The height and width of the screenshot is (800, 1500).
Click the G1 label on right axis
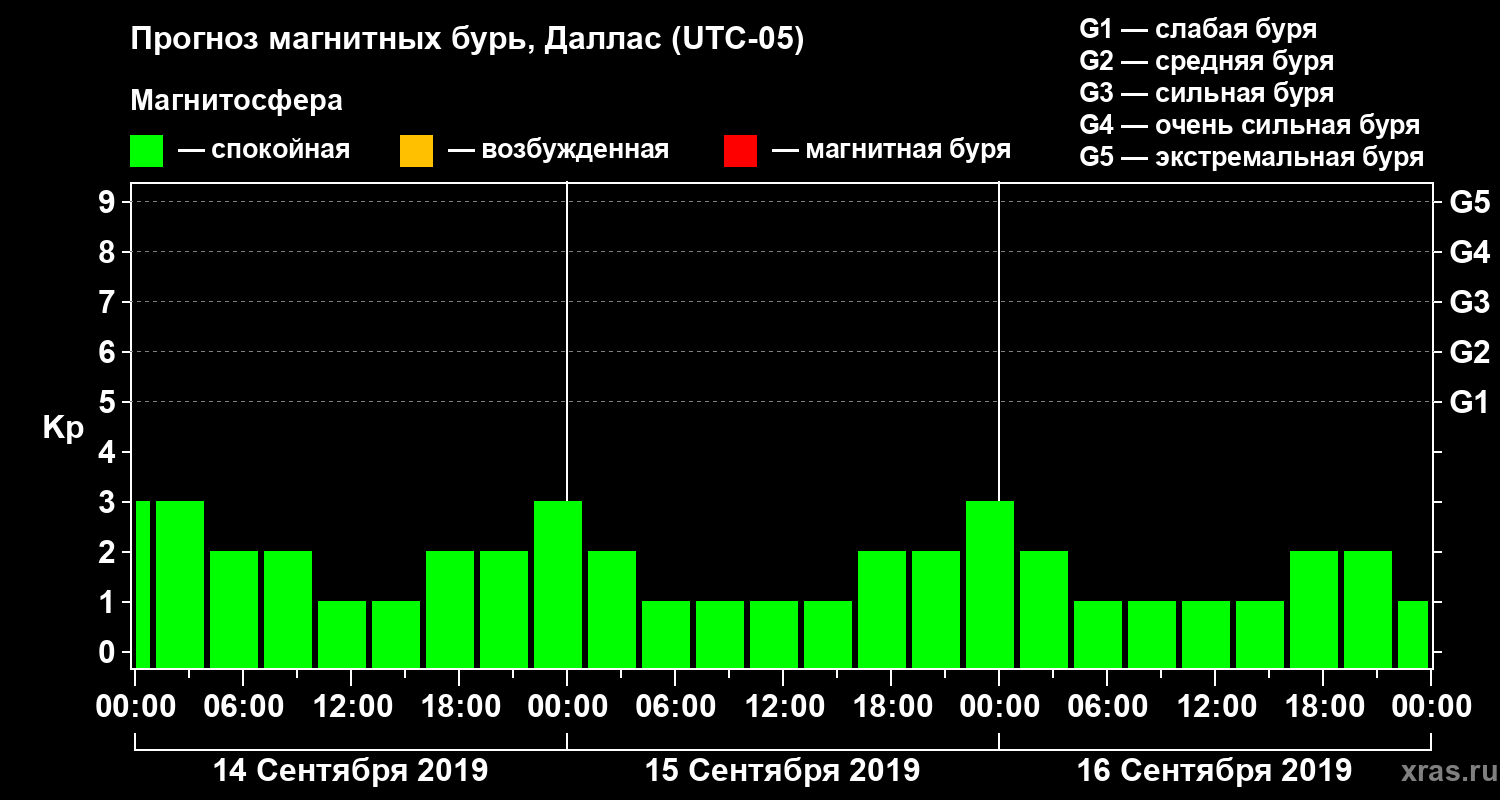(x=1470, y=402)
